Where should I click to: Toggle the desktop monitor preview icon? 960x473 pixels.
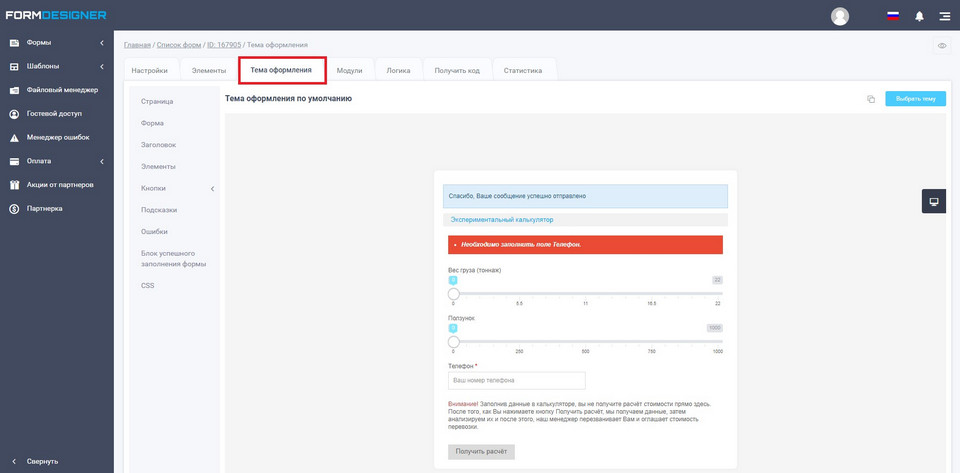934,201
